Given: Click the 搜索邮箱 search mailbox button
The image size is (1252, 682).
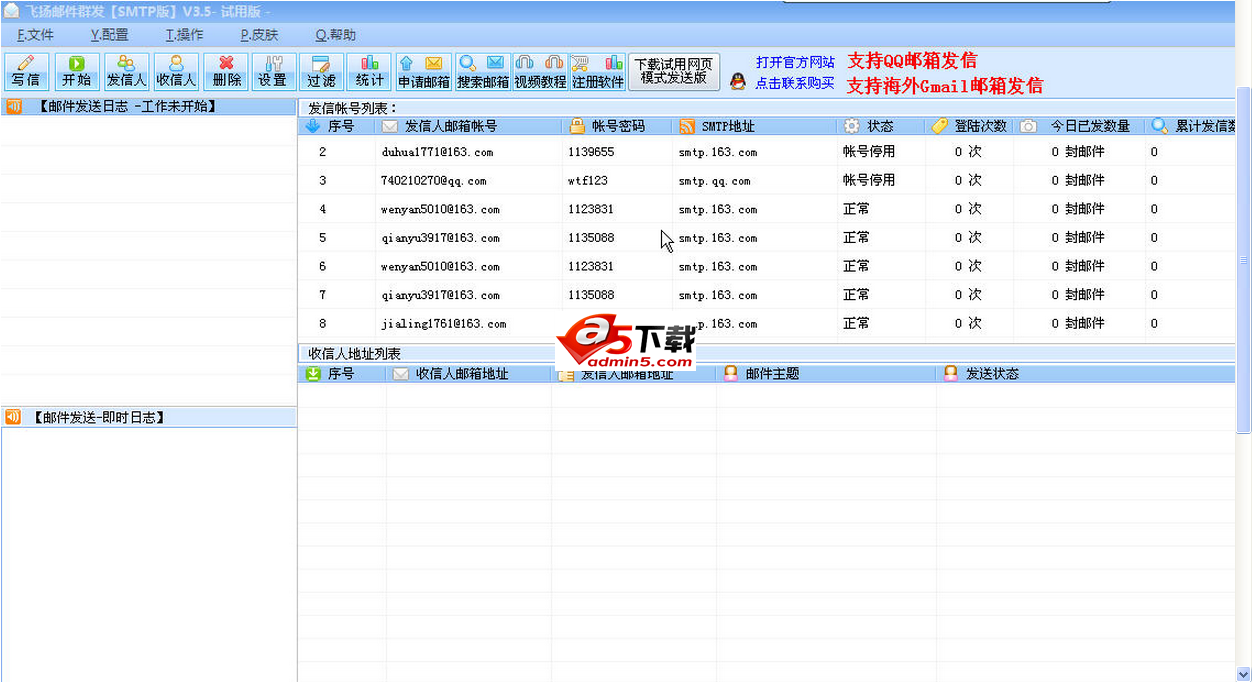Looking at the screenshot, I should [483, 72].
